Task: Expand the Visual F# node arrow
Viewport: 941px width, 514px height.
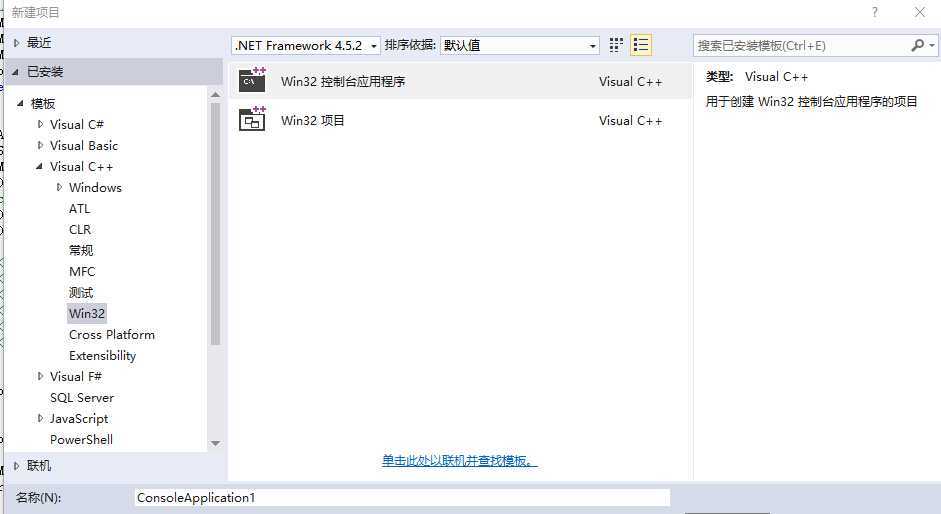Action: pyautogui.click(x=40, y=376)
